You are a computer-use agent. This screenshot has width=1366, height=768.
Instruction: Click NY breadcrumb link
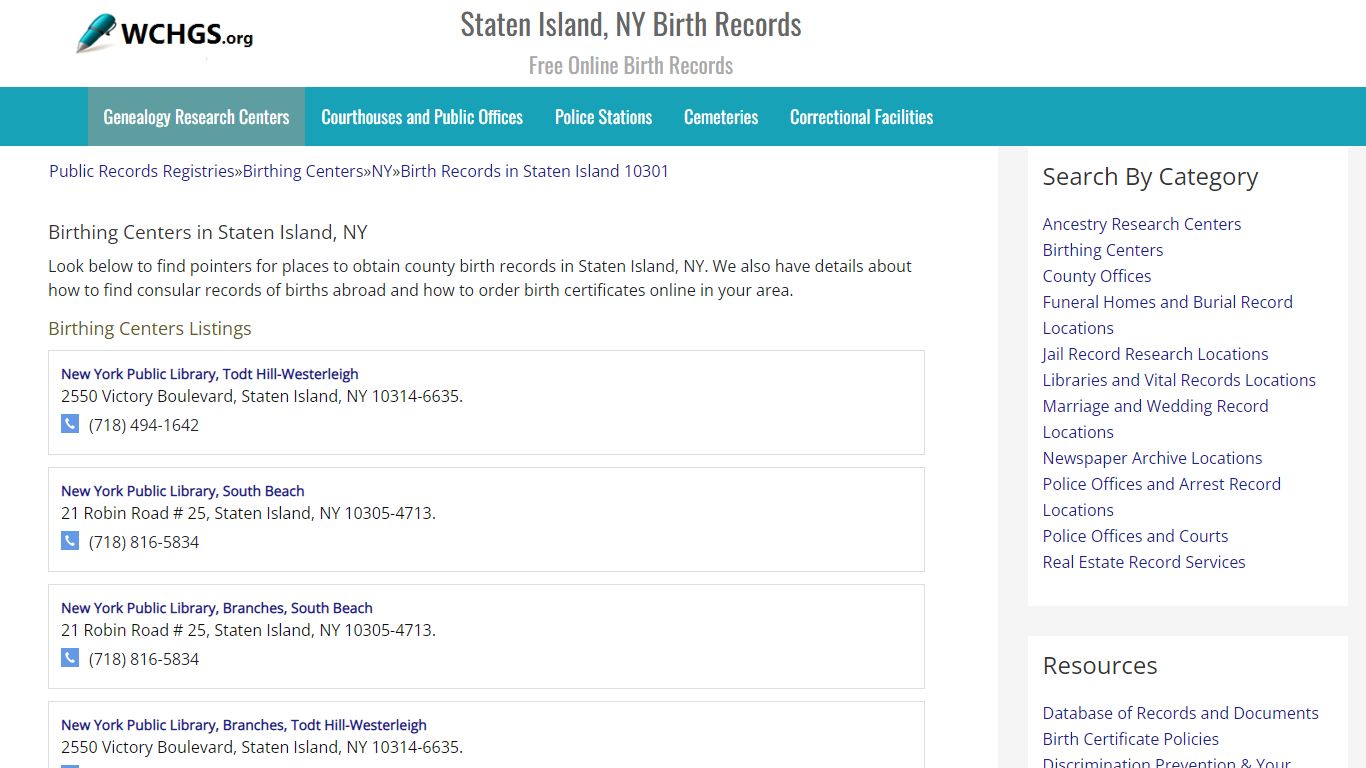[382, 171]
